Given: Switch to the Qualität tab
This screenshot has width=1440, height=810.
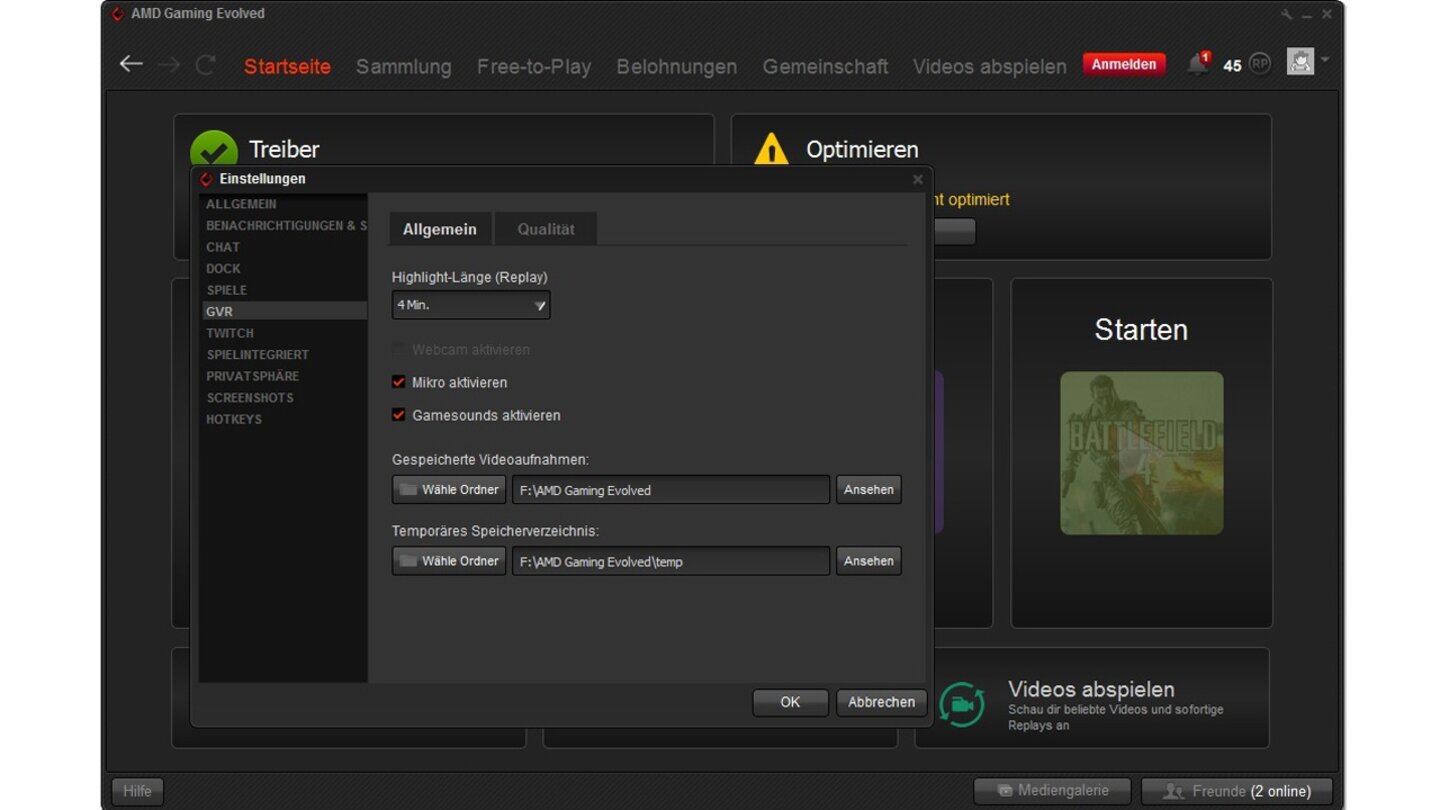Looking at the screenshot, I should [546, 229].
